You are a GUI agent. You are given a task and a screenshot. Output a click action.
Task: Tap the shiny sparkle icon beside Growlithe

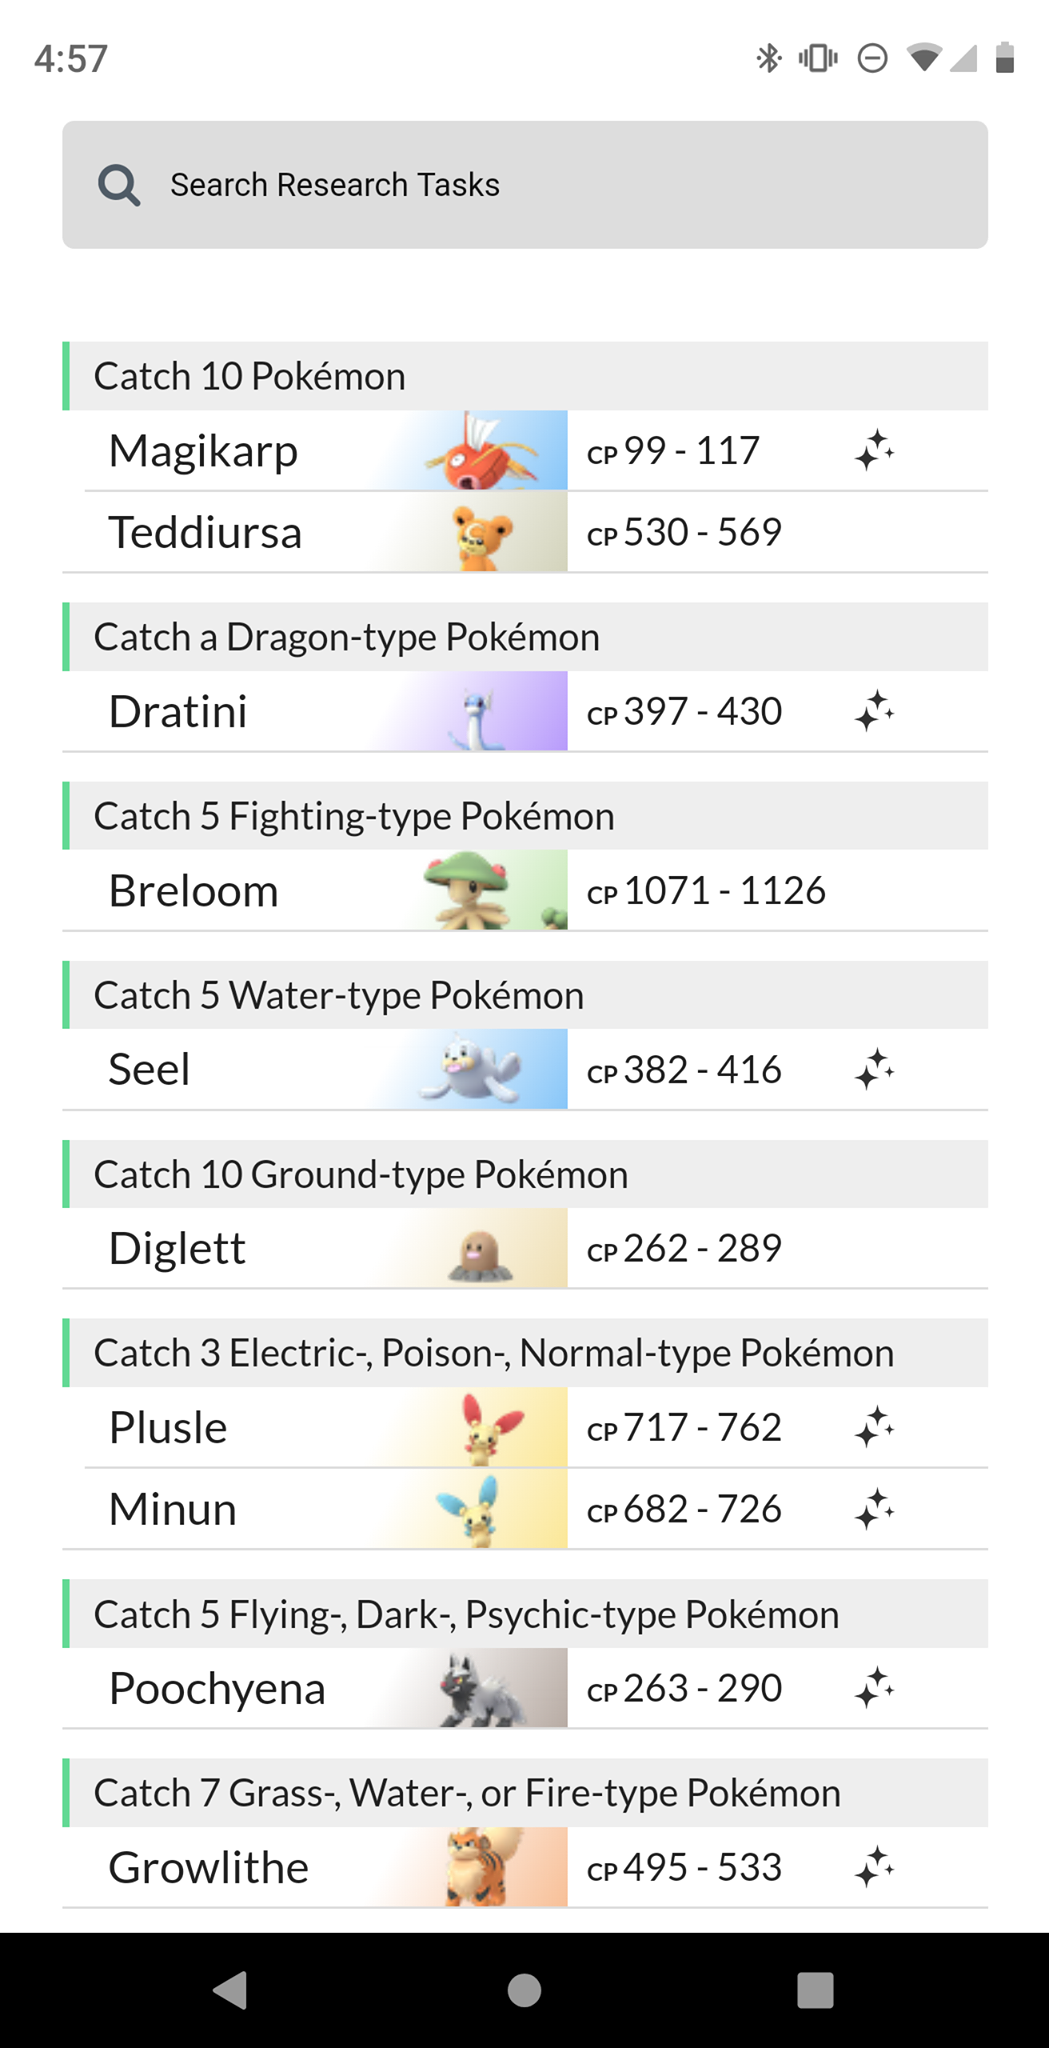(874, 1867)
